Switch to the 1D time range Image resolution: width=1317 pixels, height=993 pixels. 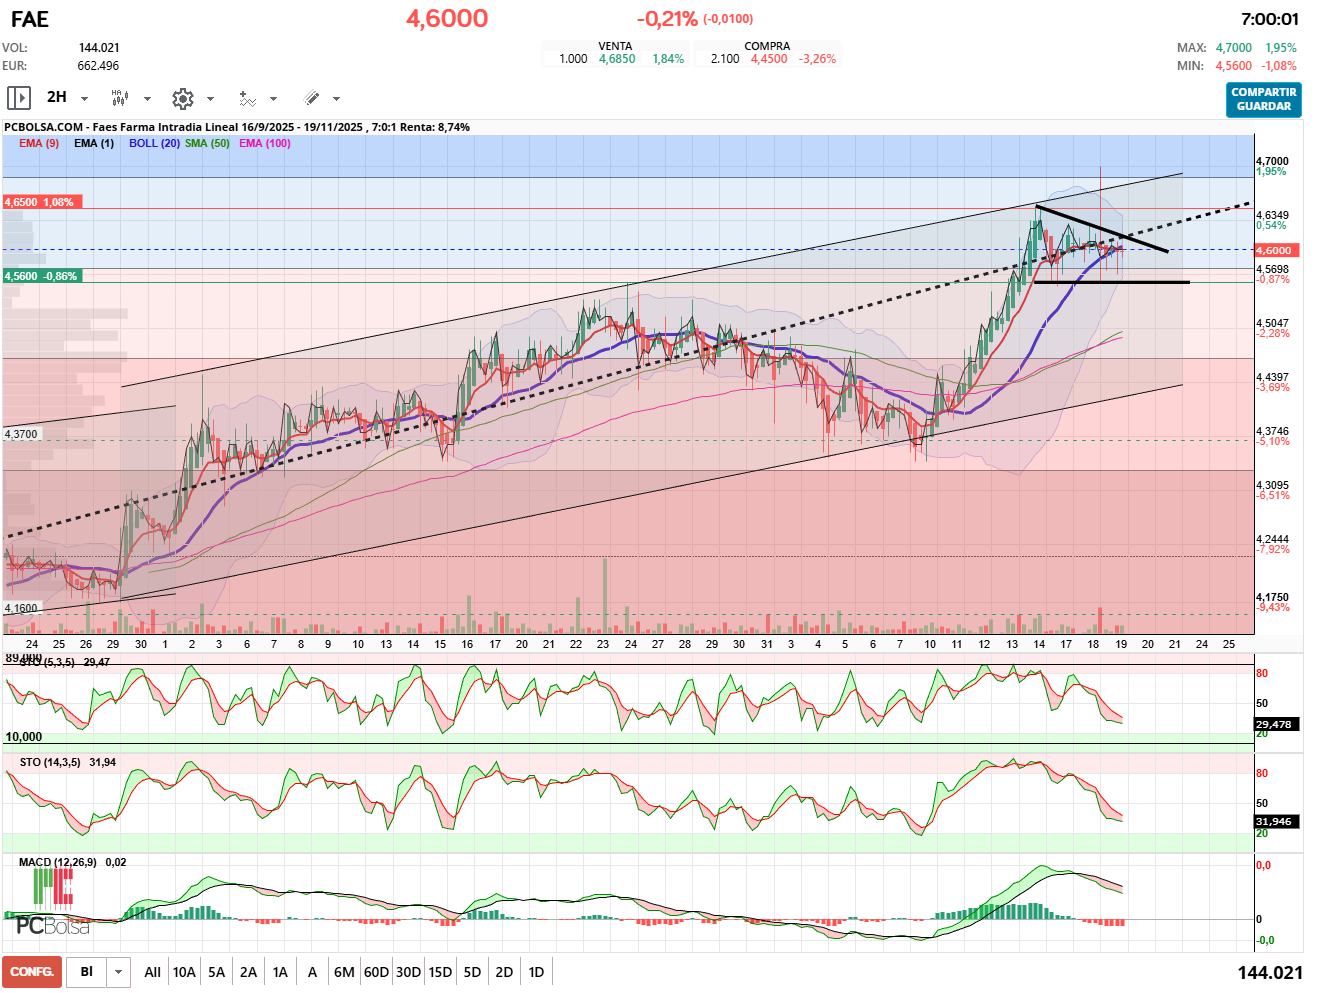pos(536,972)
